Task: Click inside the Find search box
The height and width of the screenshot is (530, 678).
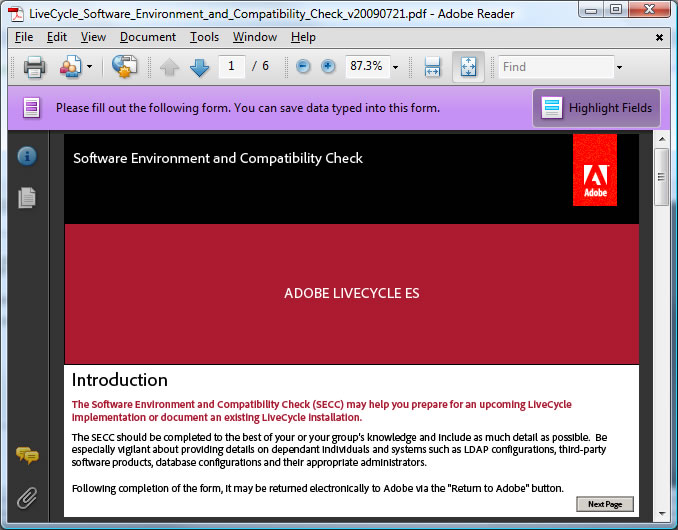Action: tap(556, 67)
